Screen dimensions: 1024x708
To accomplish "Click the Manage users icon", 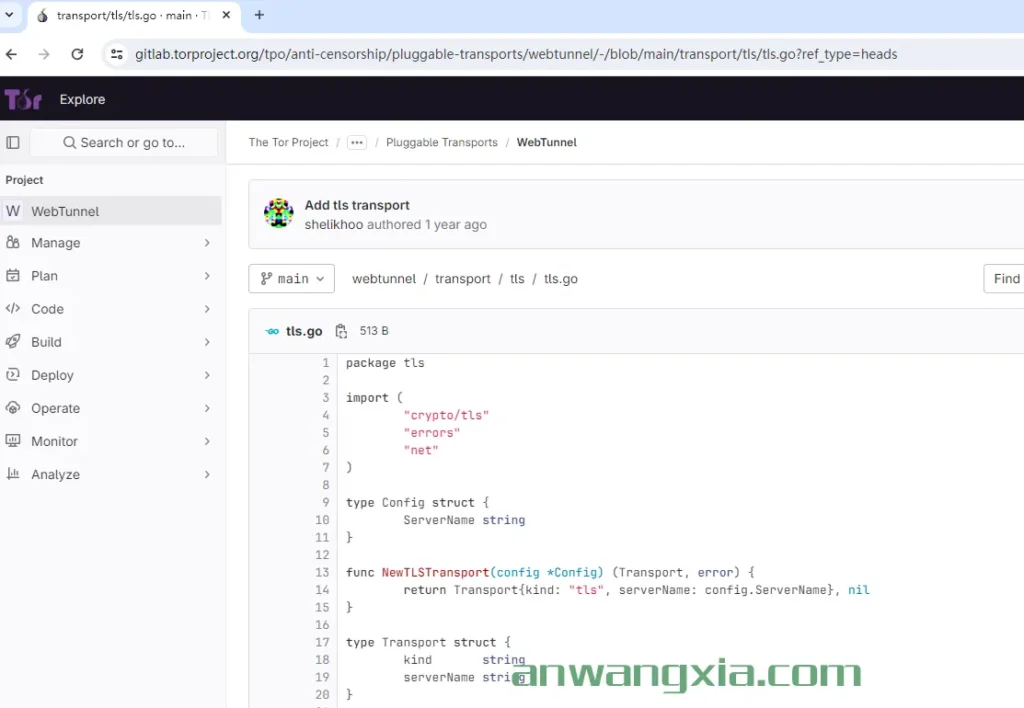I will coord(12,242).
